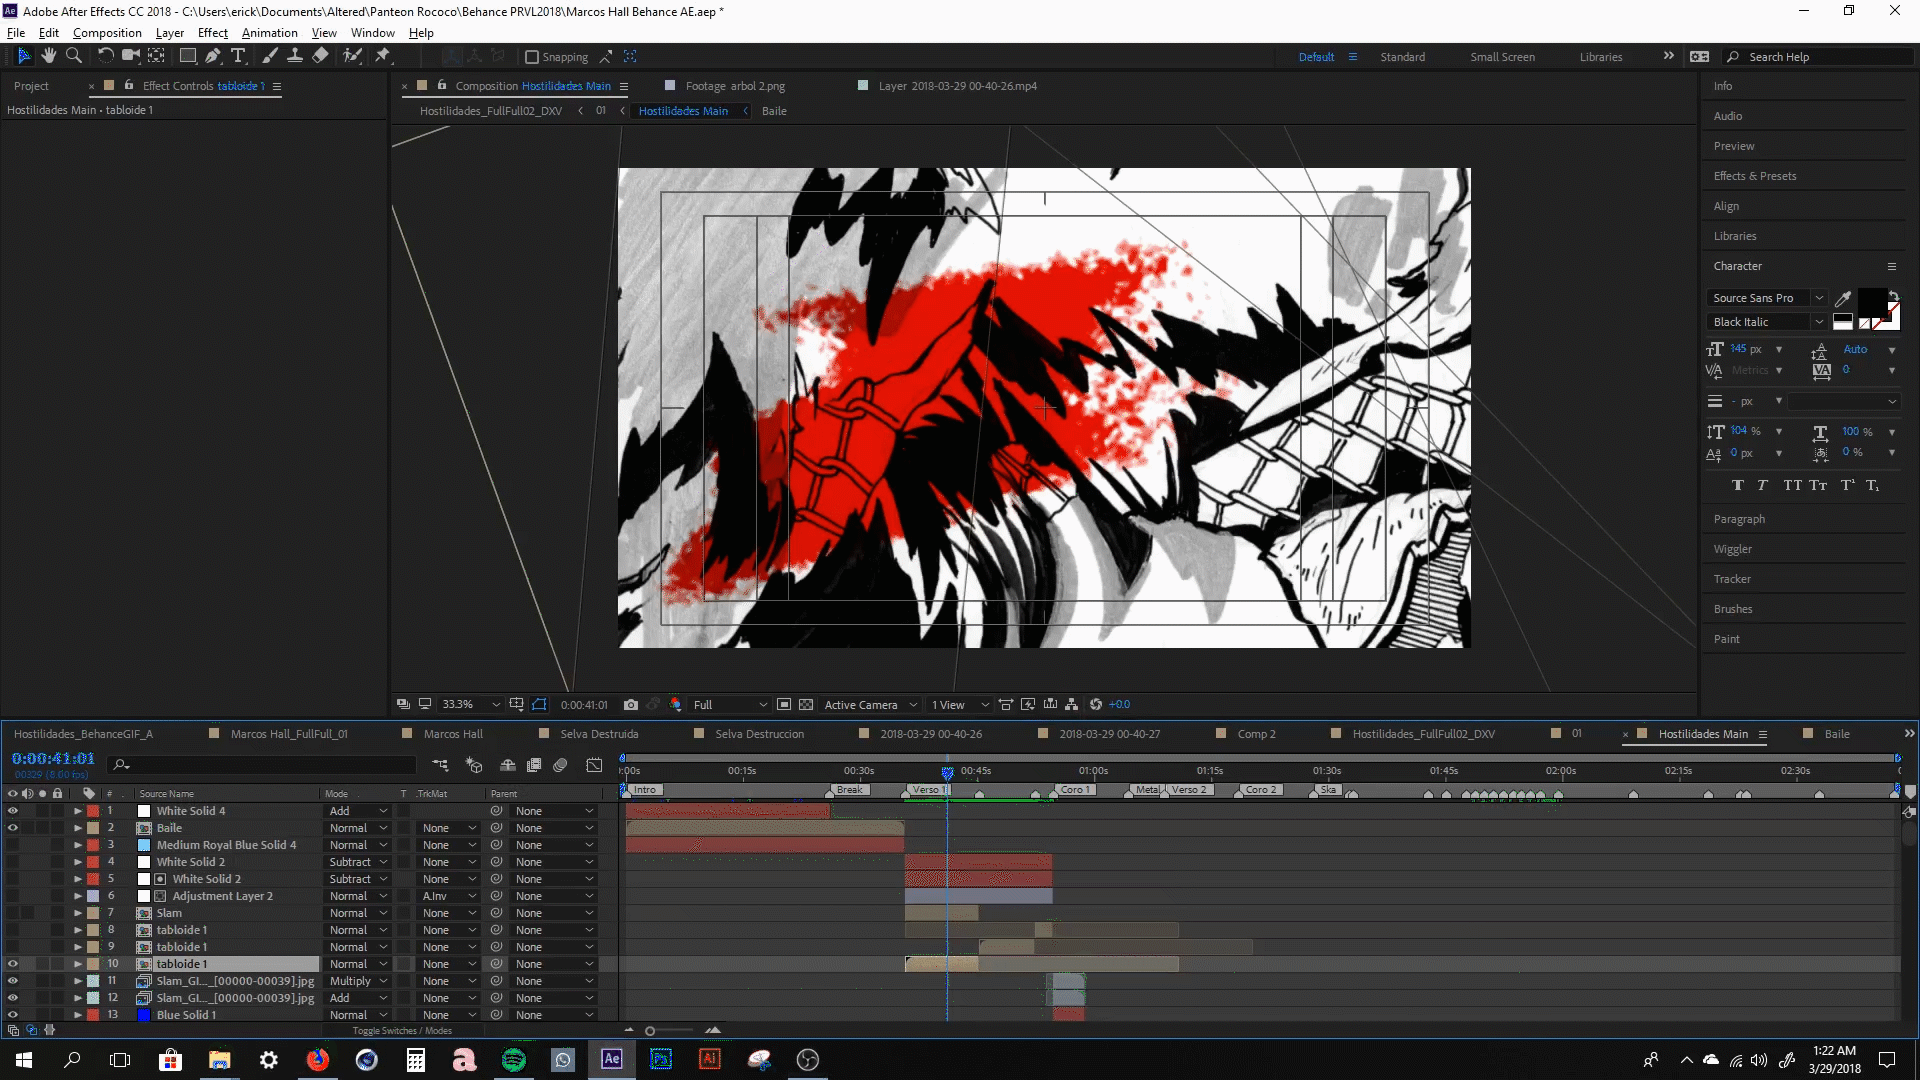Viewport: 1920px width, 1080px height.
Task: Select the Hand tool
Action: 49,56
